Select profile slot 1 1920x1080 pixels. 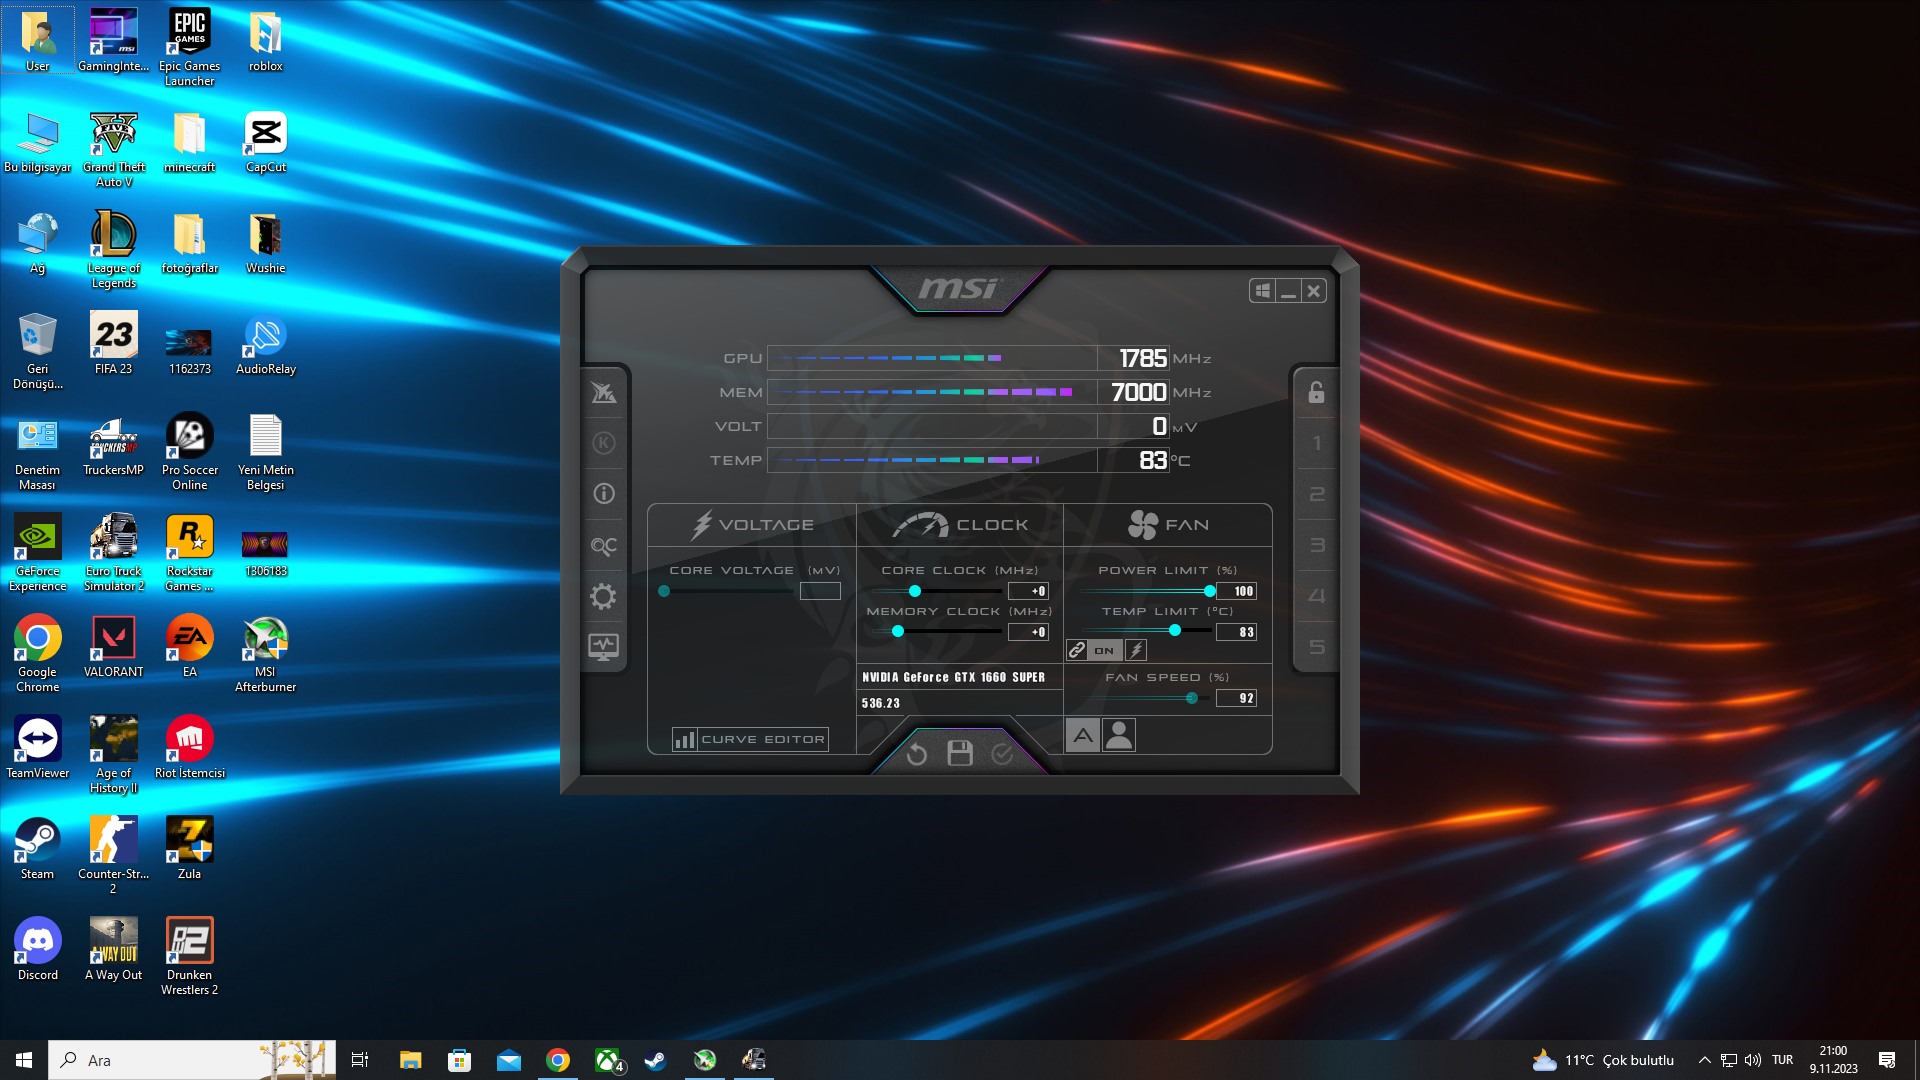pos(1316,443)
